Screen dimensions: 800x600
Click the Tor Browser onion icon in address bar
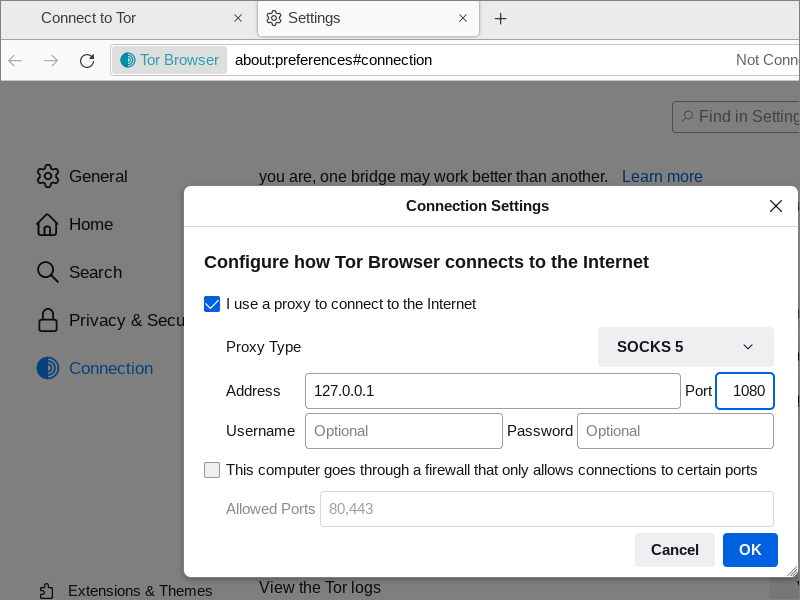pyautogui.click(x=128, y=60)
